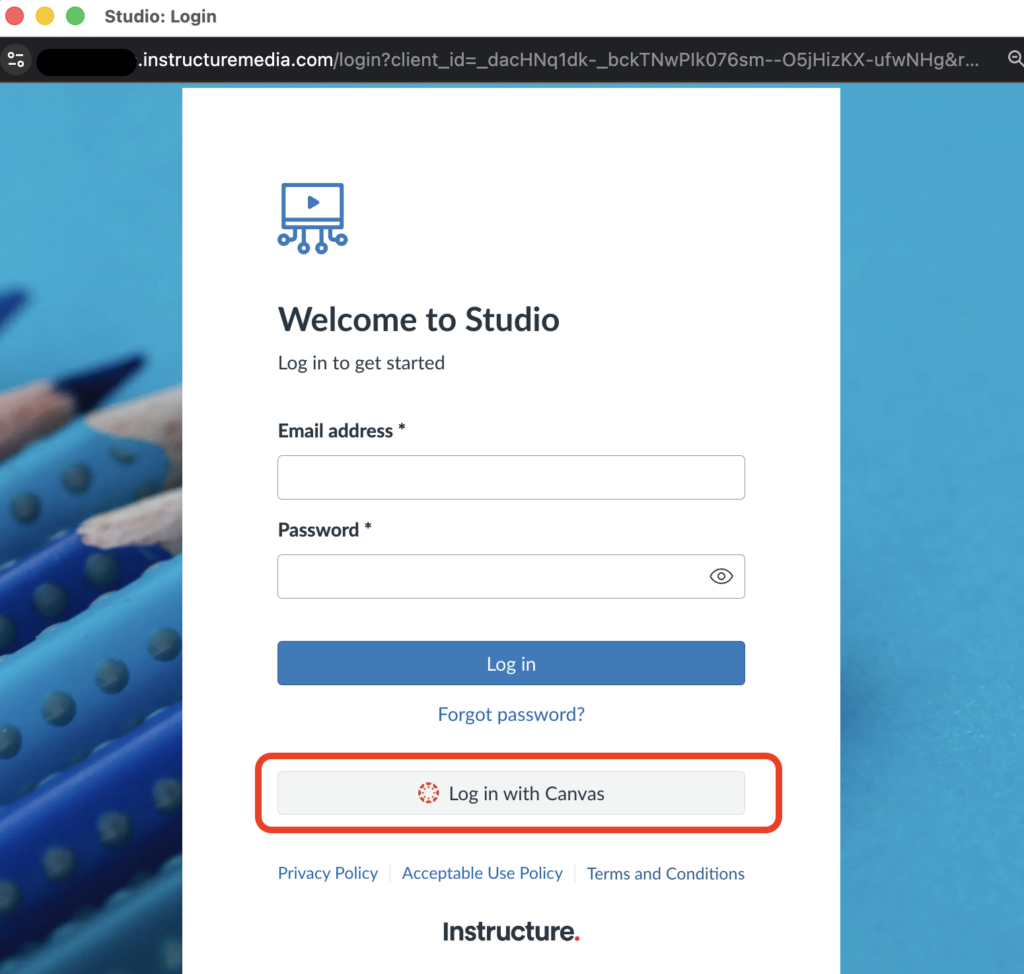Screen dimensions: 1024x974
Task: Select Log in with Canvas
Action: coord(511,792)
